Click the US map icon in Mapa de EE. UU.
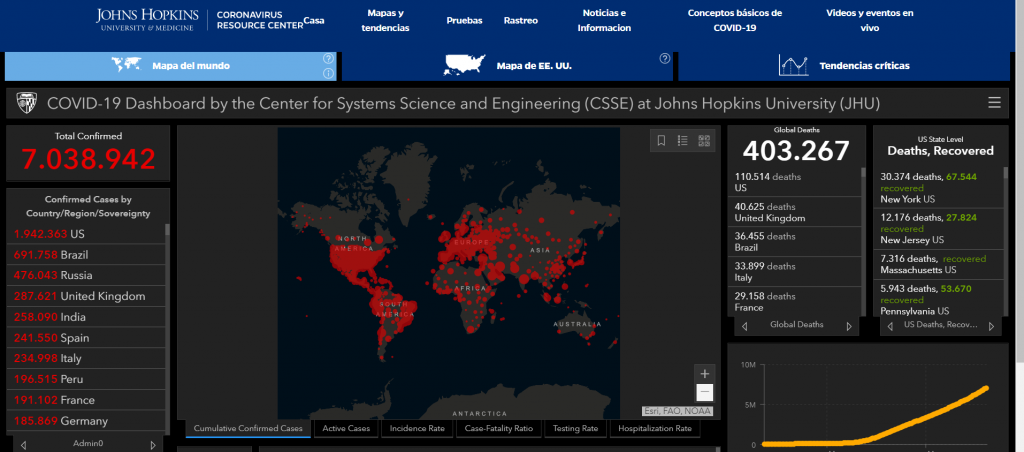 coord(466,65)
